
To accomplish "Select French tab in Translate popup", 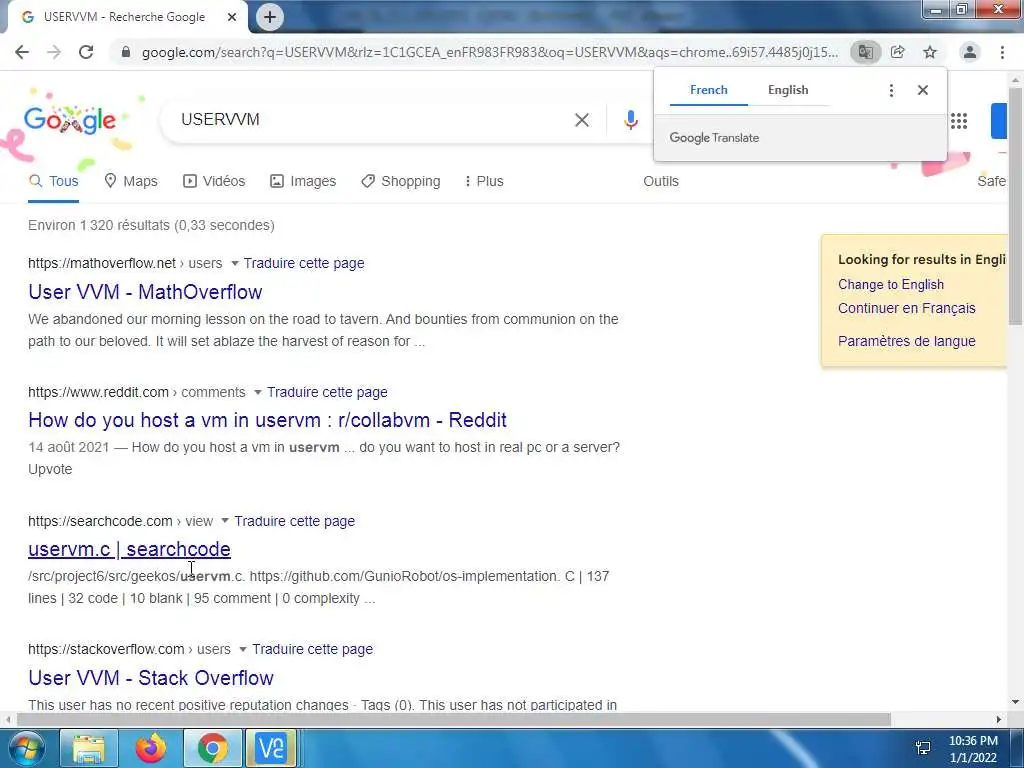I will point(709,90).
